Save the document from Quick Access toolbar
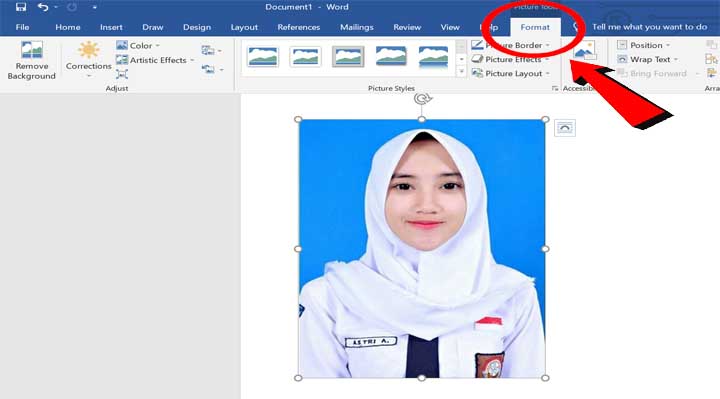Viewport: 720px width, 399px height. pos(21,7)
